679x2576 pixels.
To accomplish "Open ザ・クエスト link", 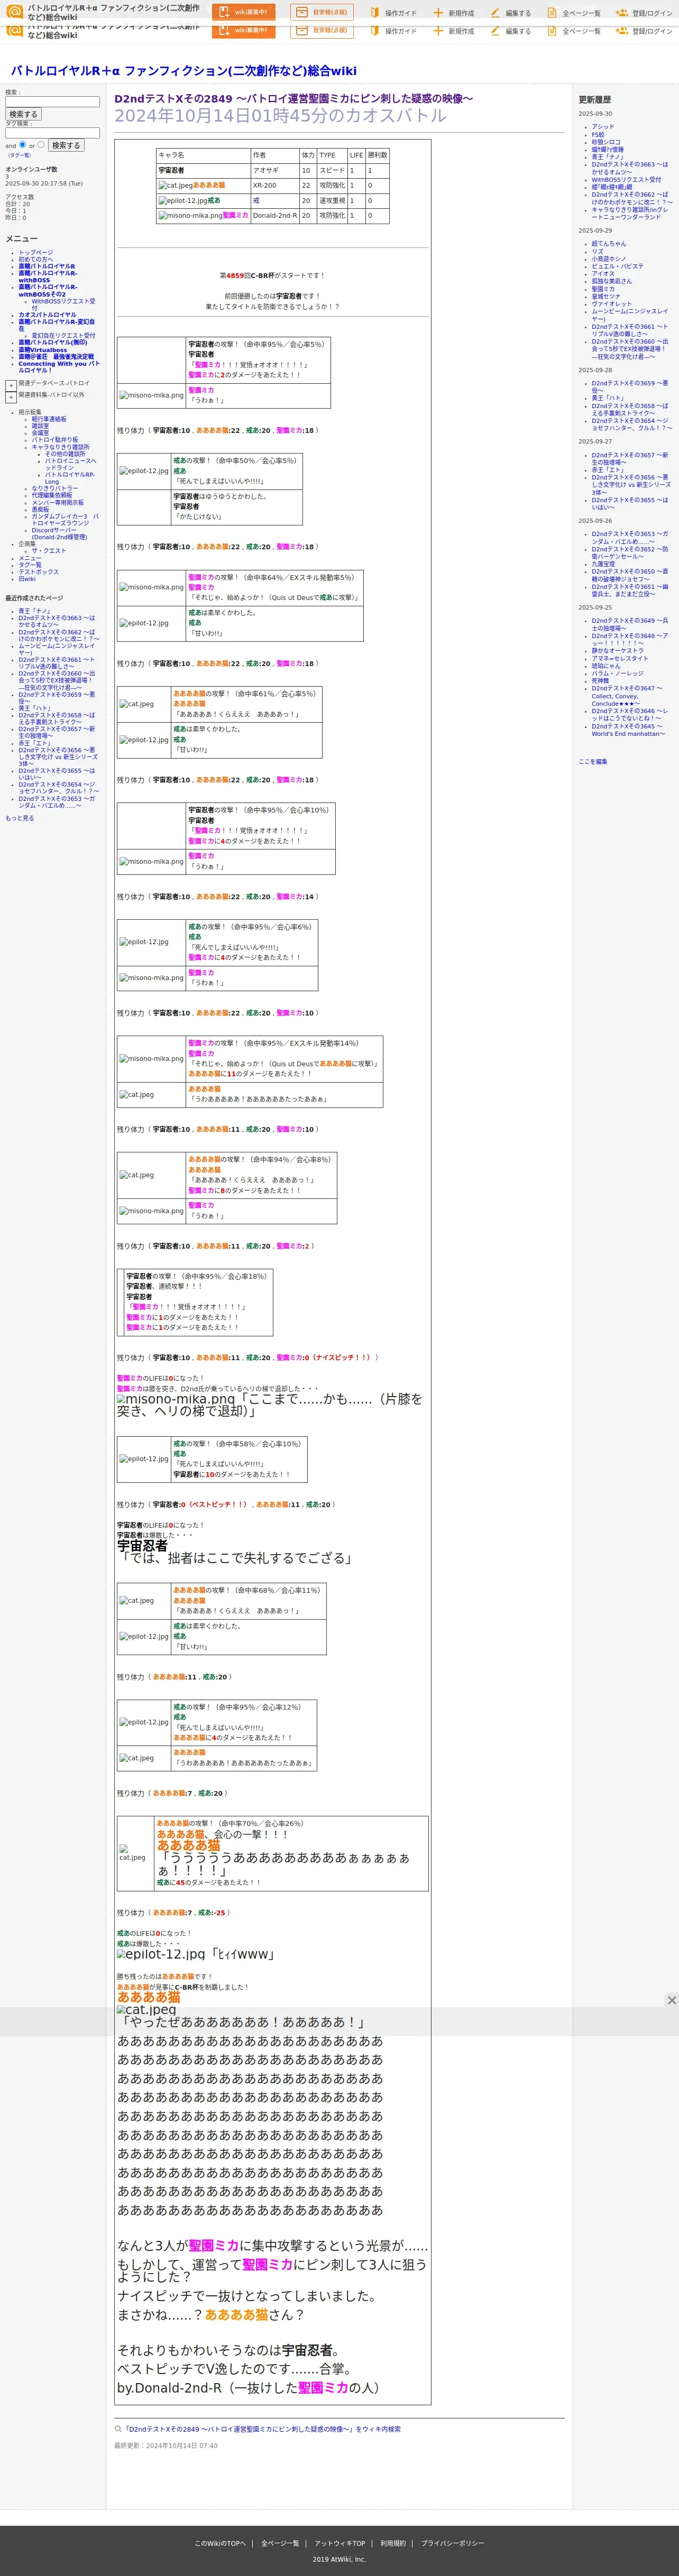I will tap(49, 550).
